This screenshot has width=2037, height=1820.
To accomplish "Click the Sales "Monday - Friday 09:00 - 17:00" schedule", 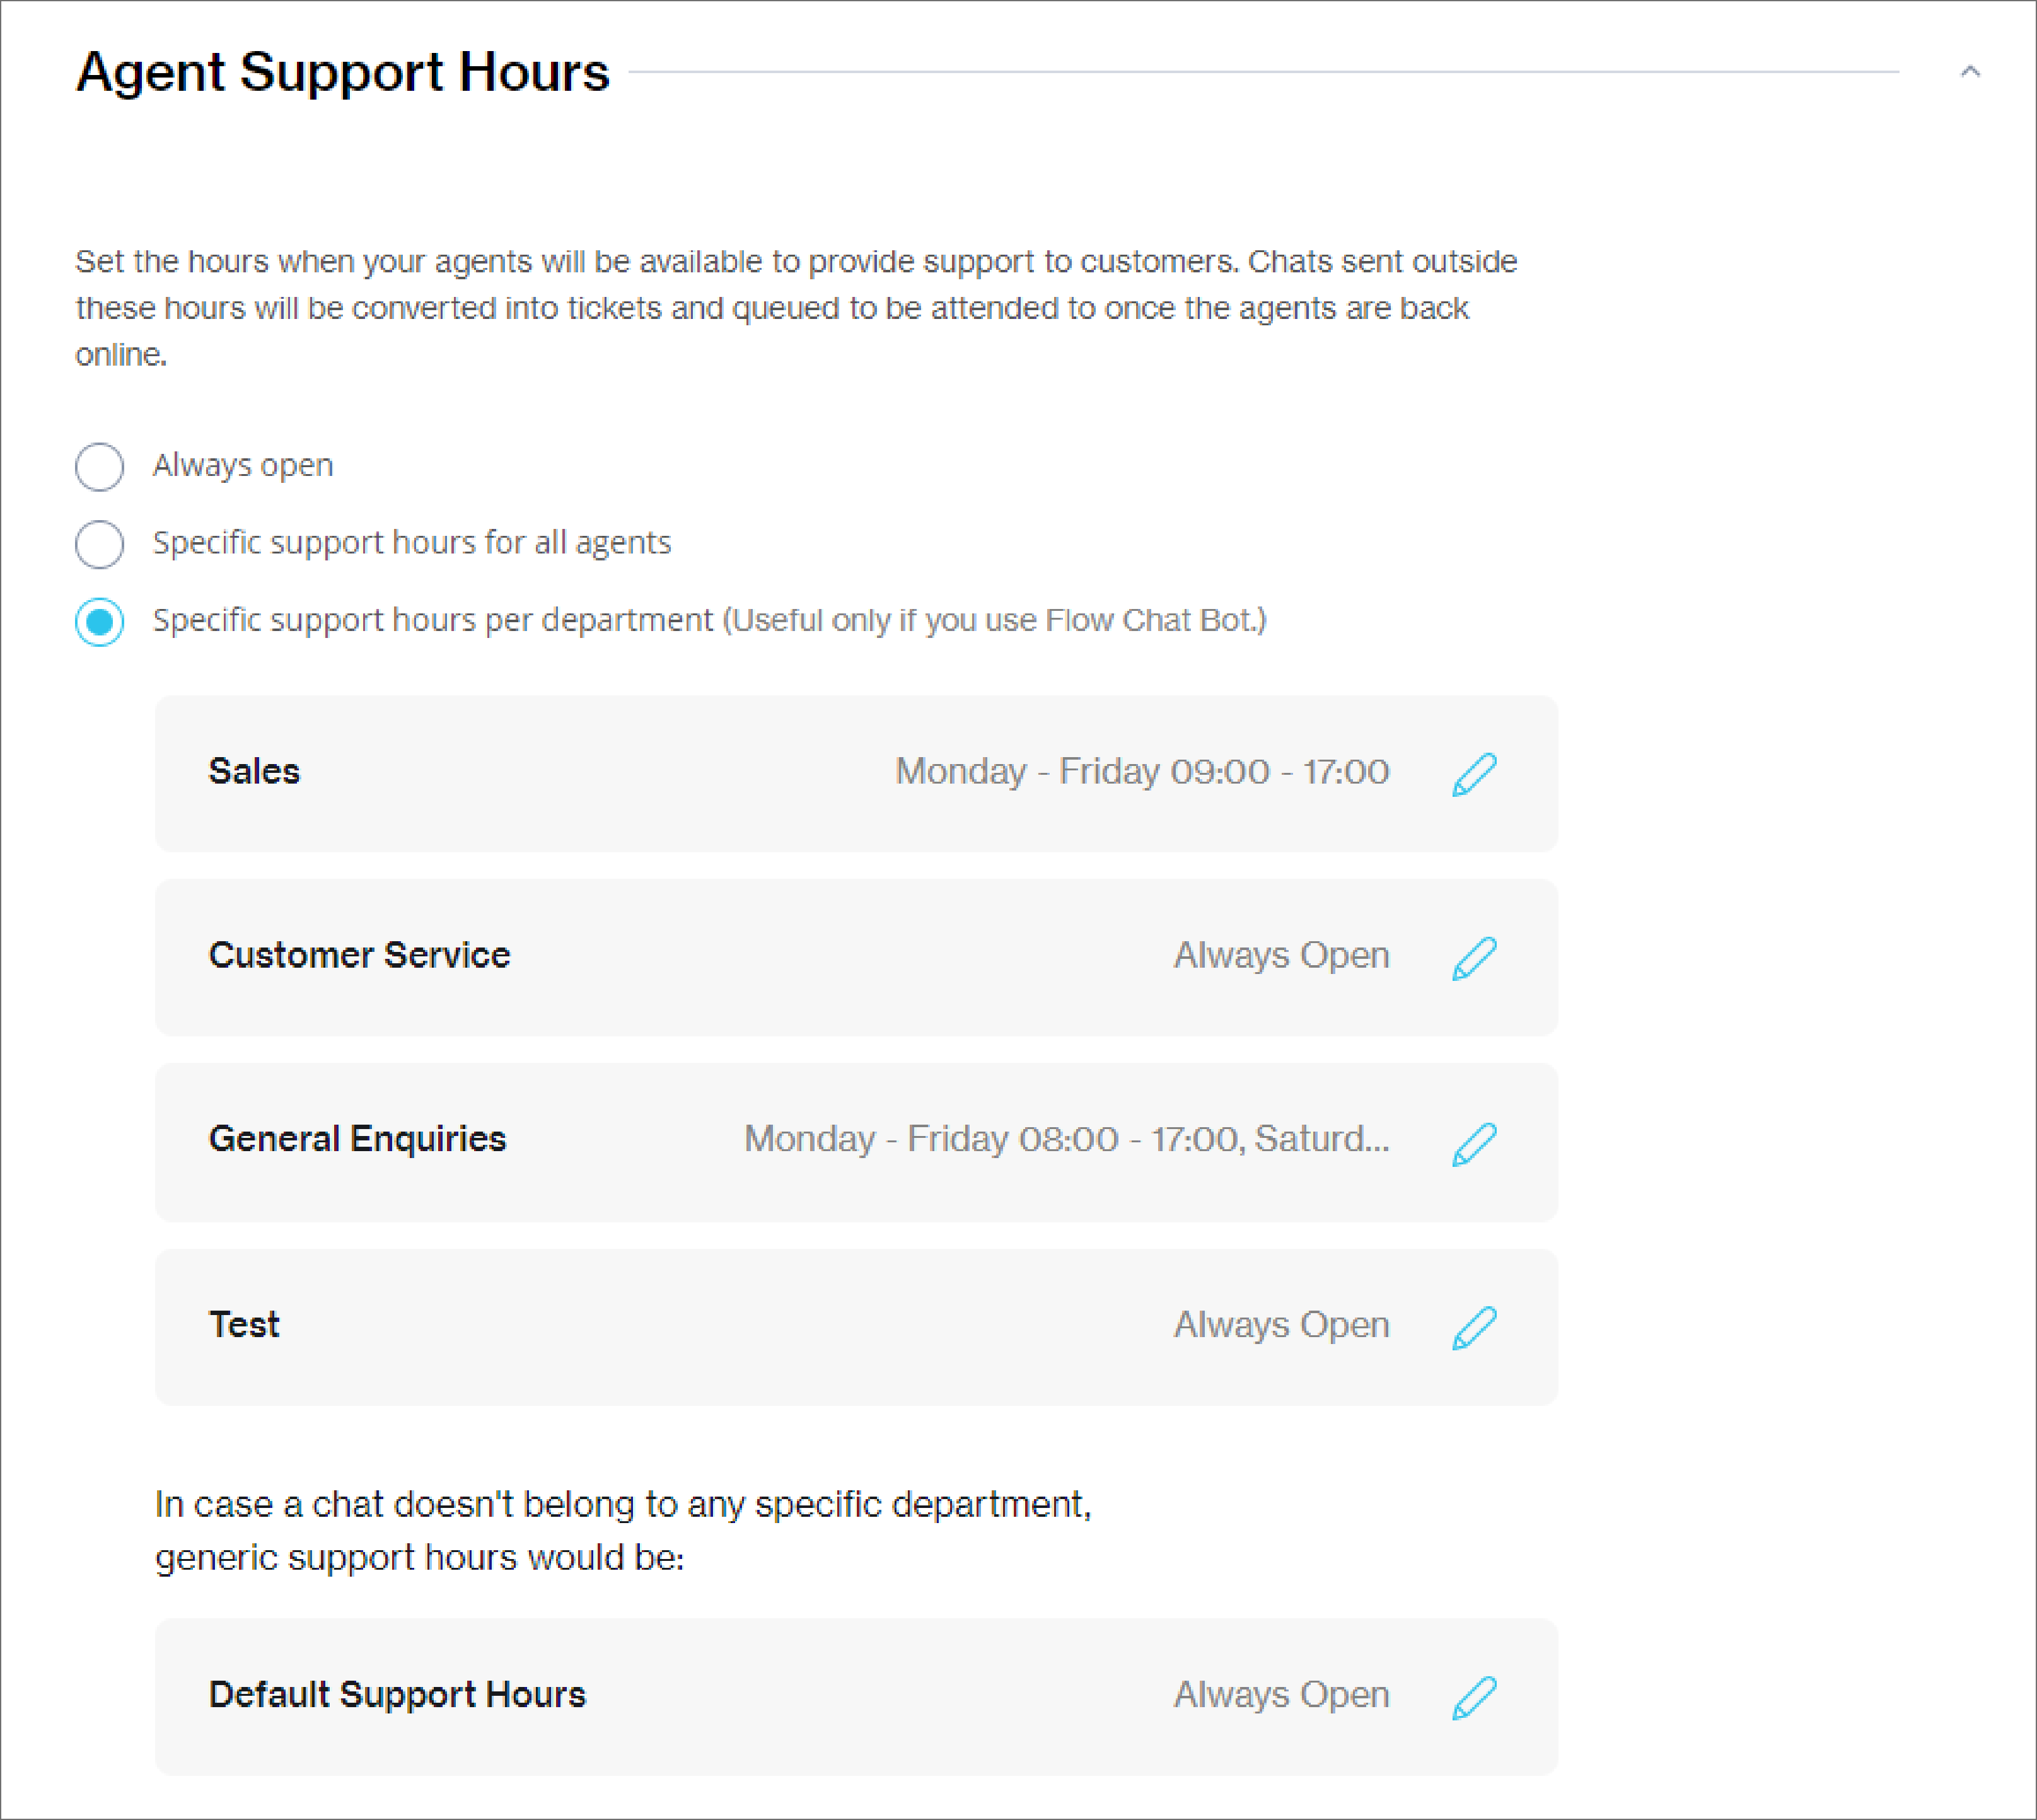I will (x=1142, y=771).
